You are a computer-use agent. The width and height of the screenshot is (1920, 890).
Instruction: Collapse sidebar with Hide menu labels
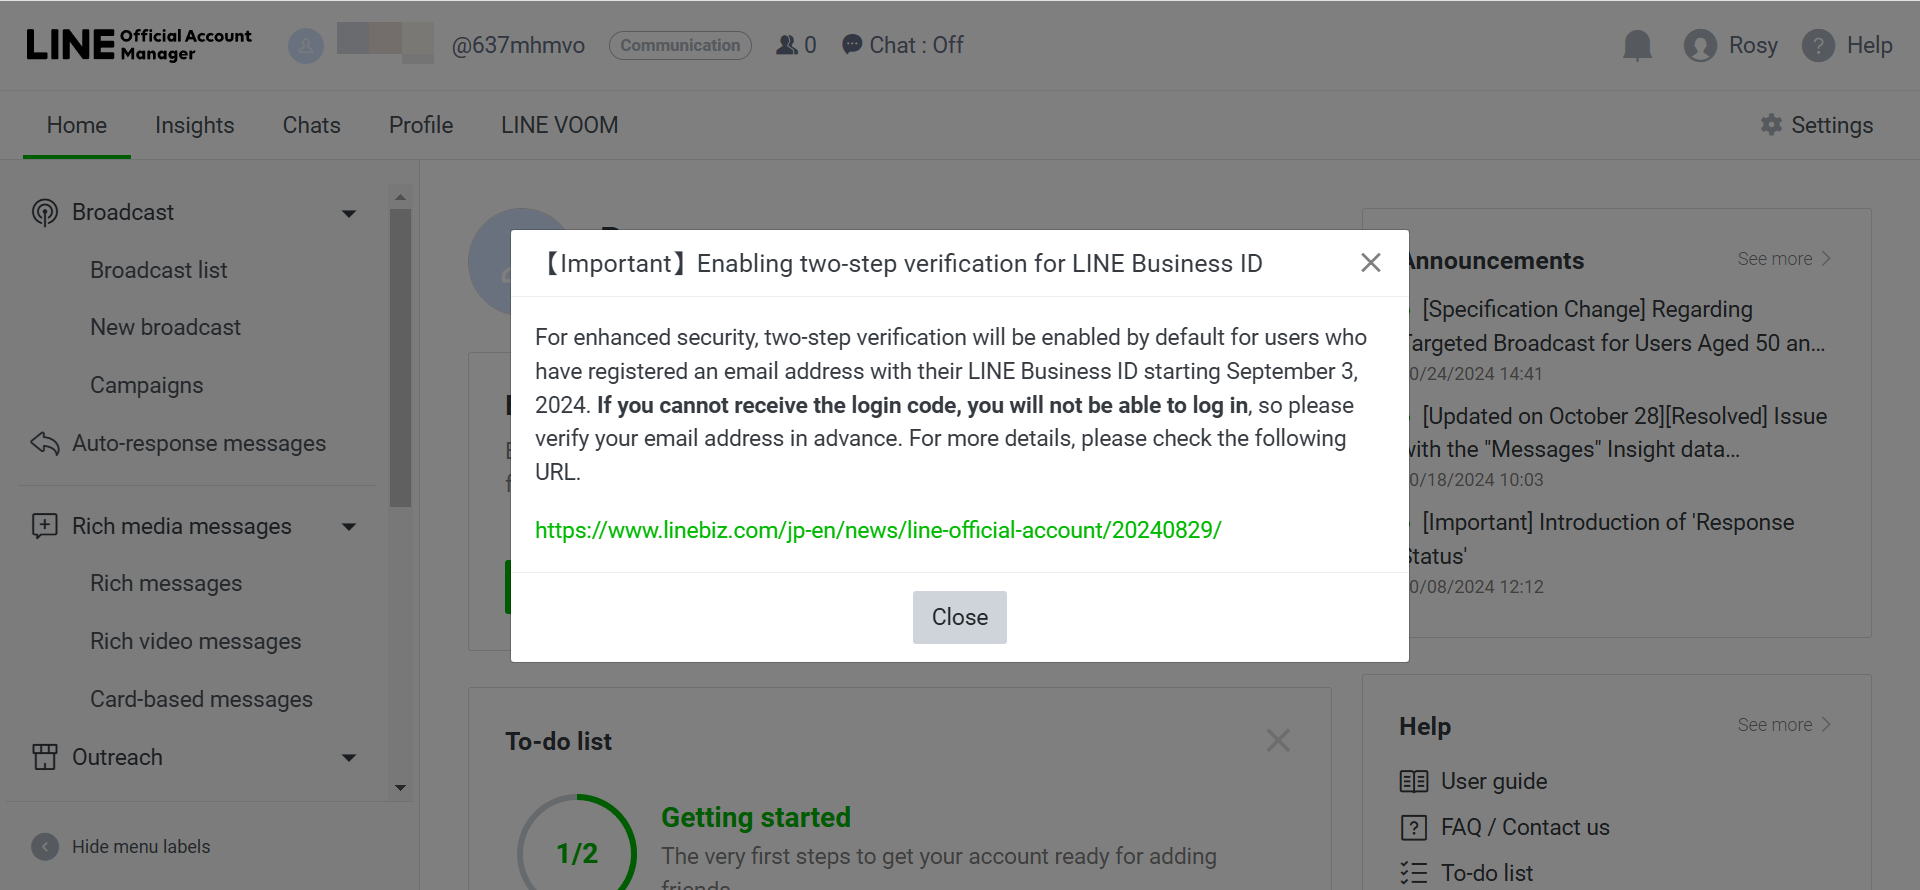(x=45, y=847)
